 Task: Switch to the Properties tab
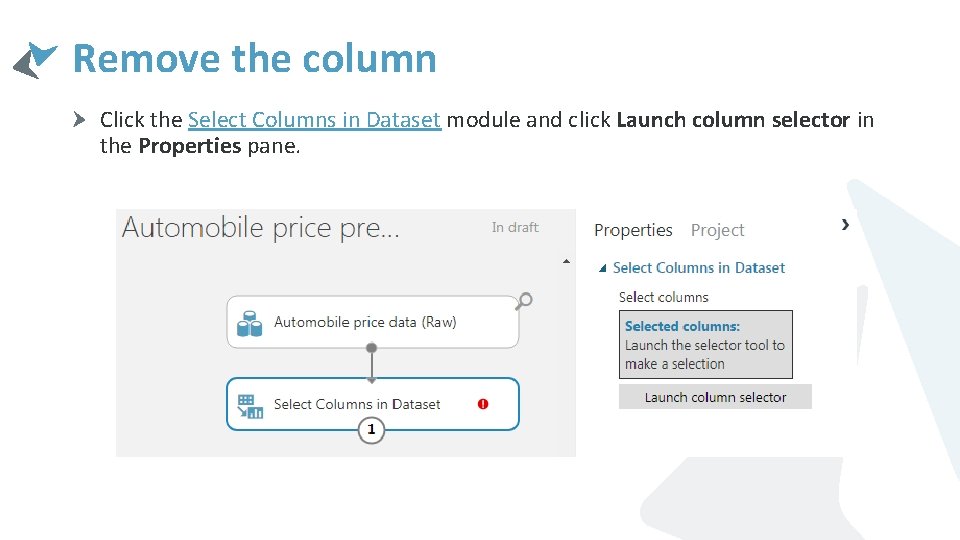(x=633, y=230)
